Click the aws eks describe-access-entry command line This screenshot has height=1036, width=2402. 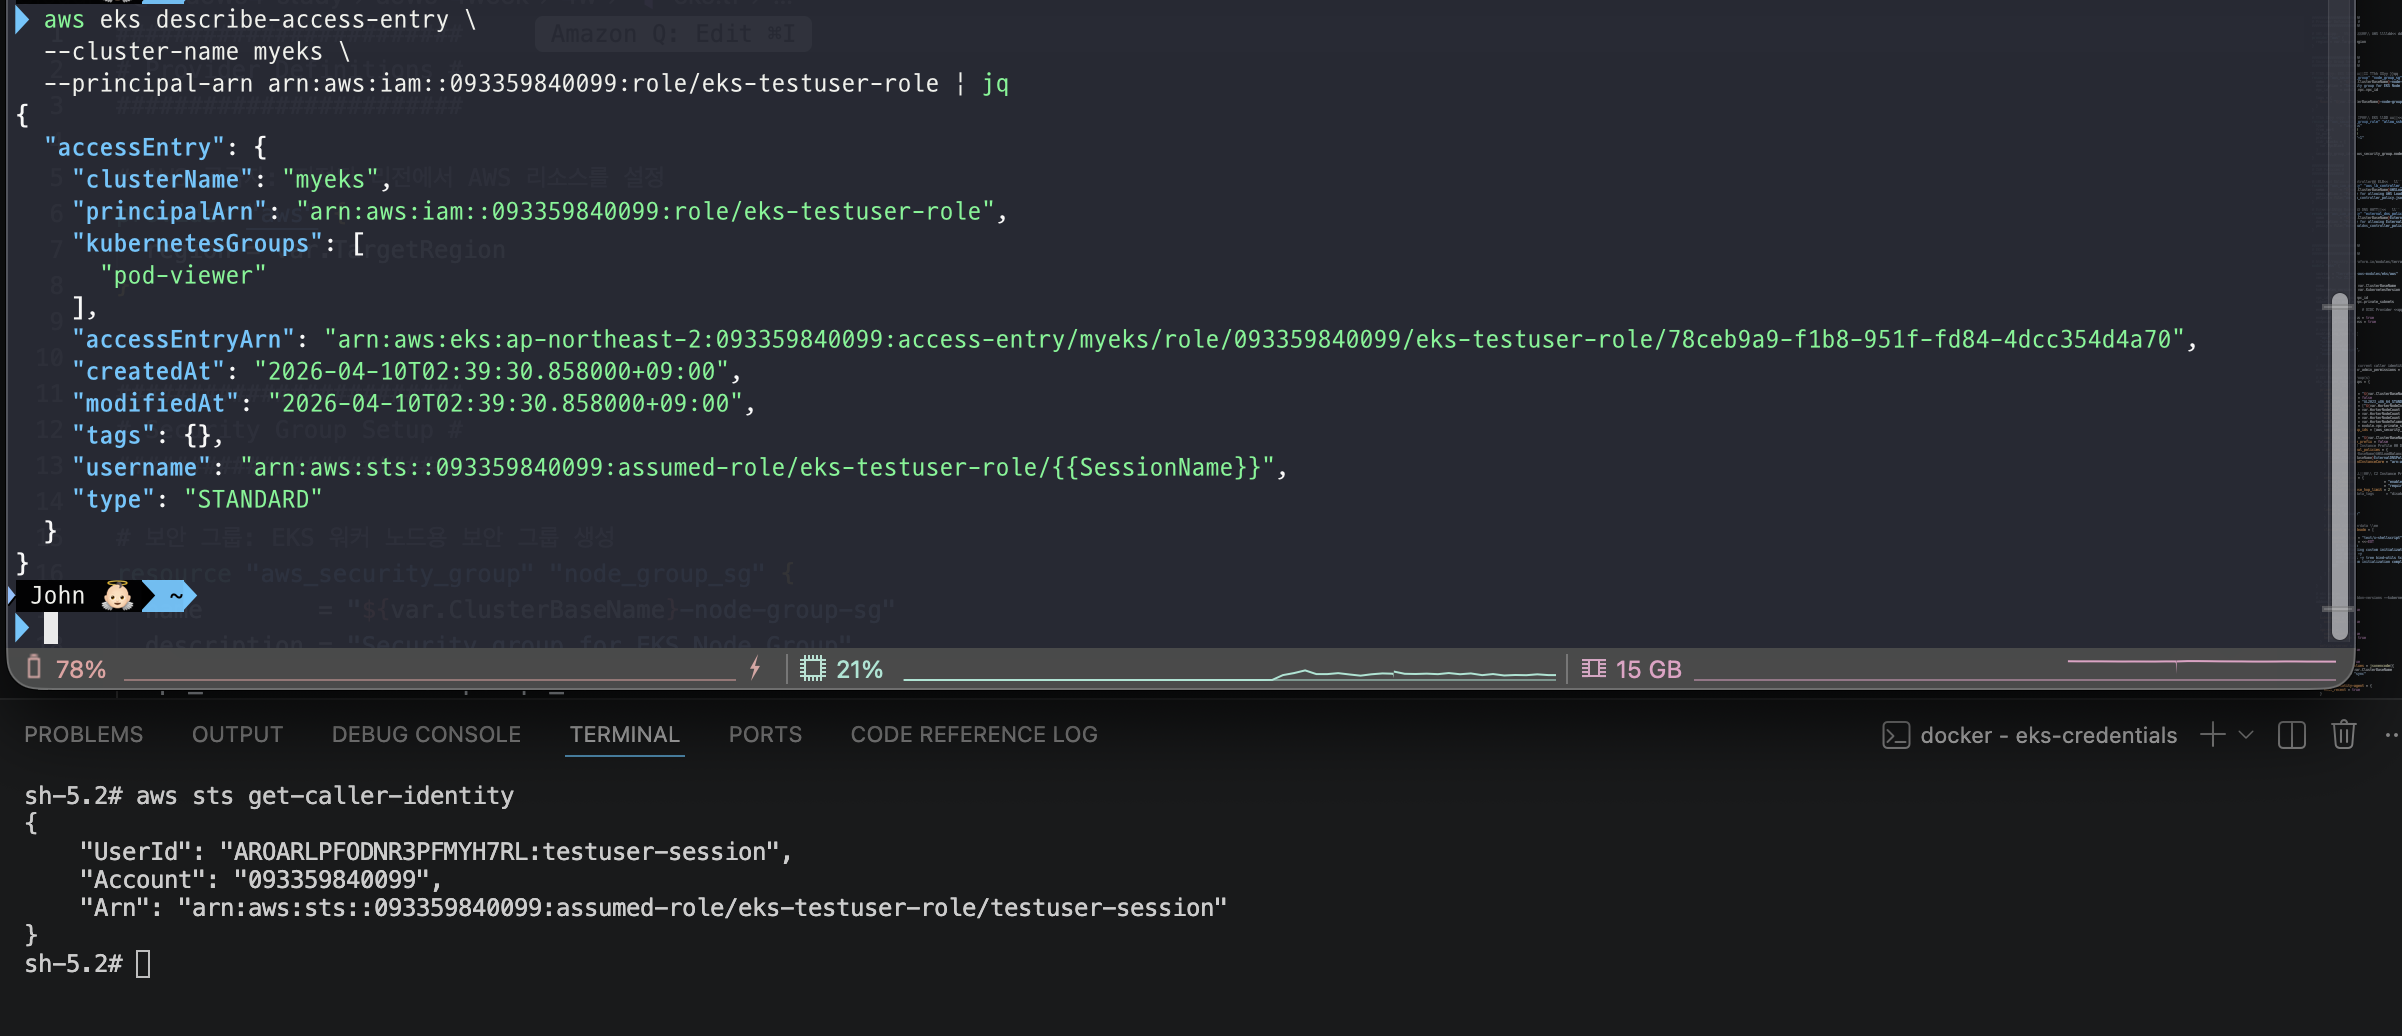pos(260,20)
